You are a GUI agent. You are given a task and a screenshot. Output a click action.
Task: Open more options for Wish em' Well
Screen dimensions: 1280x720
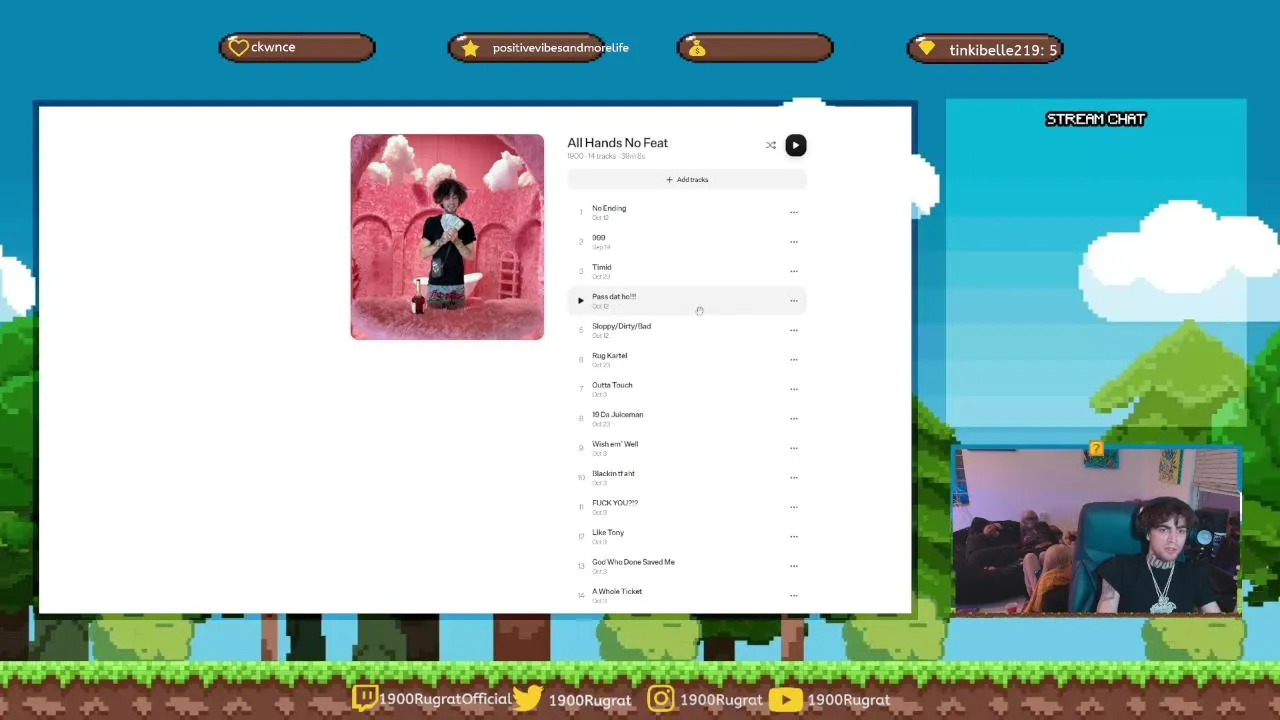794,448
